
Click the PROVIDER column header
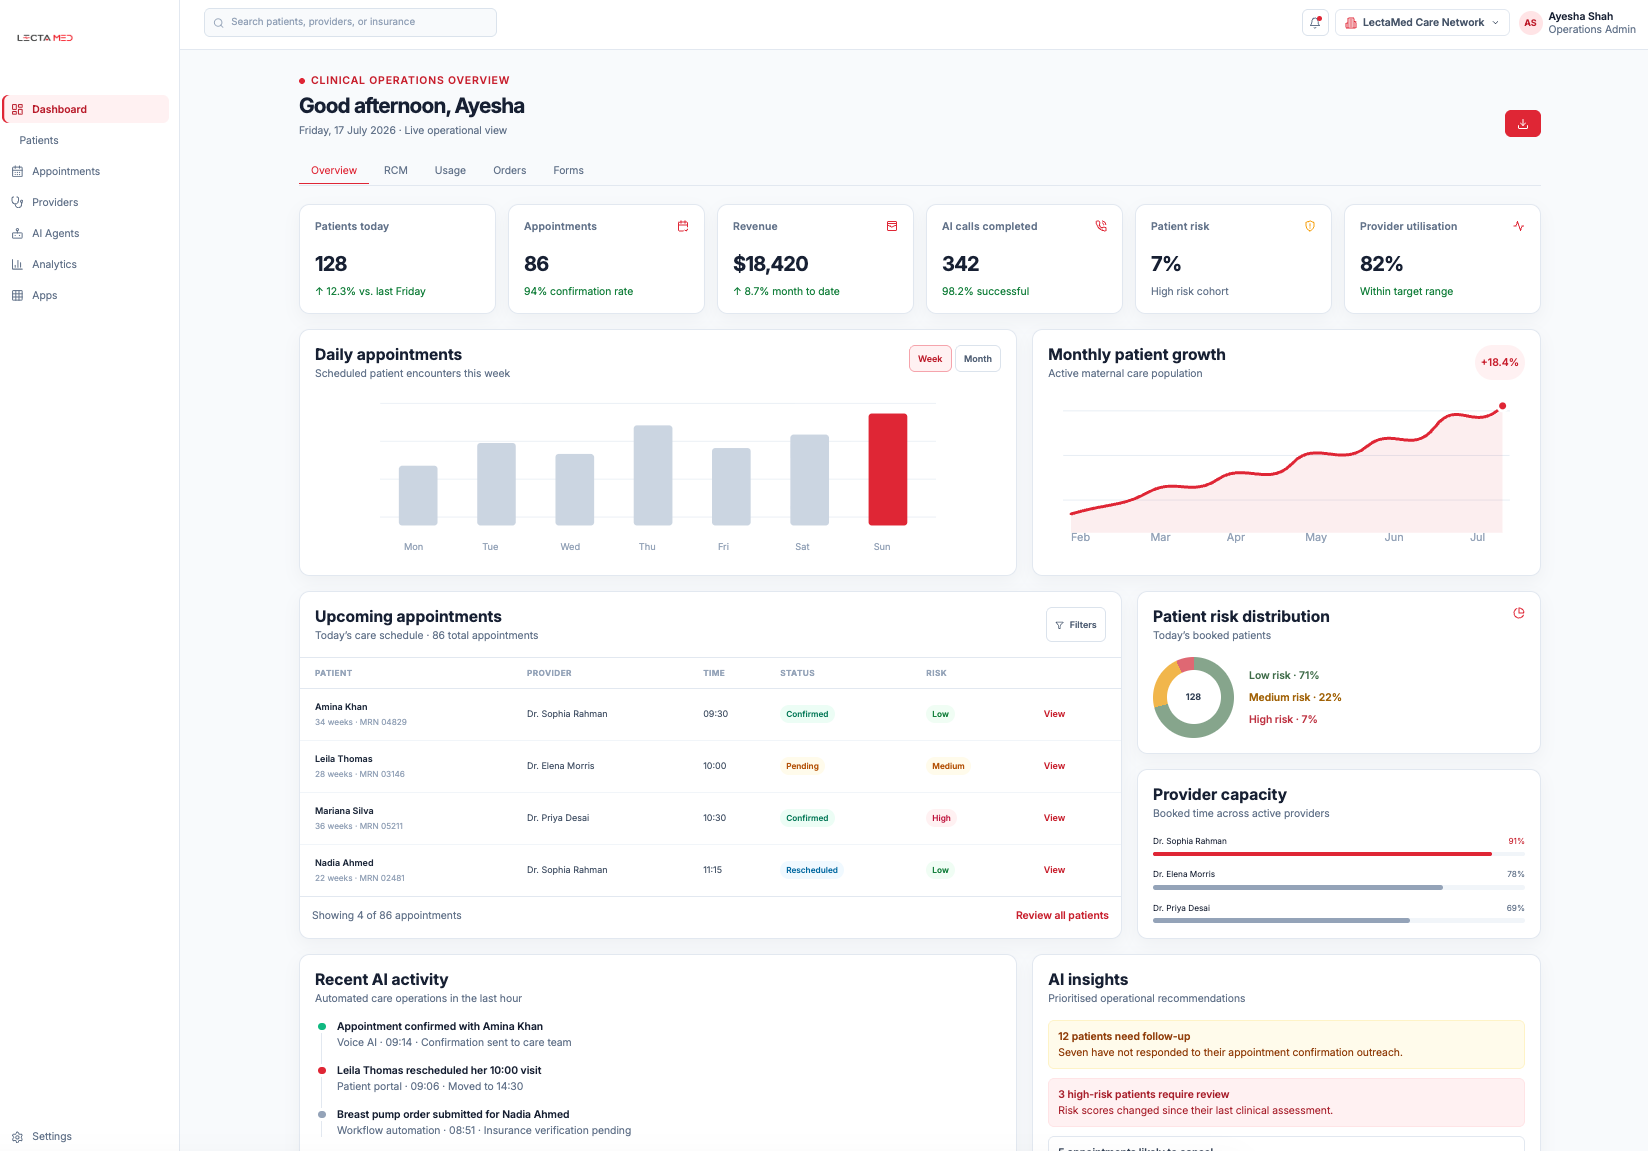tap(549, 673)
